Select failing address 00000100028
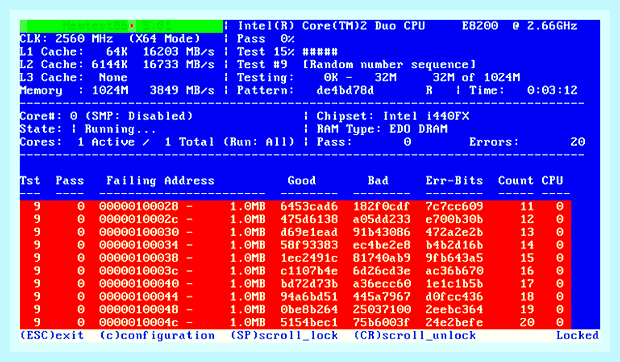Screen dimensions: 620x362 point(139,206)
